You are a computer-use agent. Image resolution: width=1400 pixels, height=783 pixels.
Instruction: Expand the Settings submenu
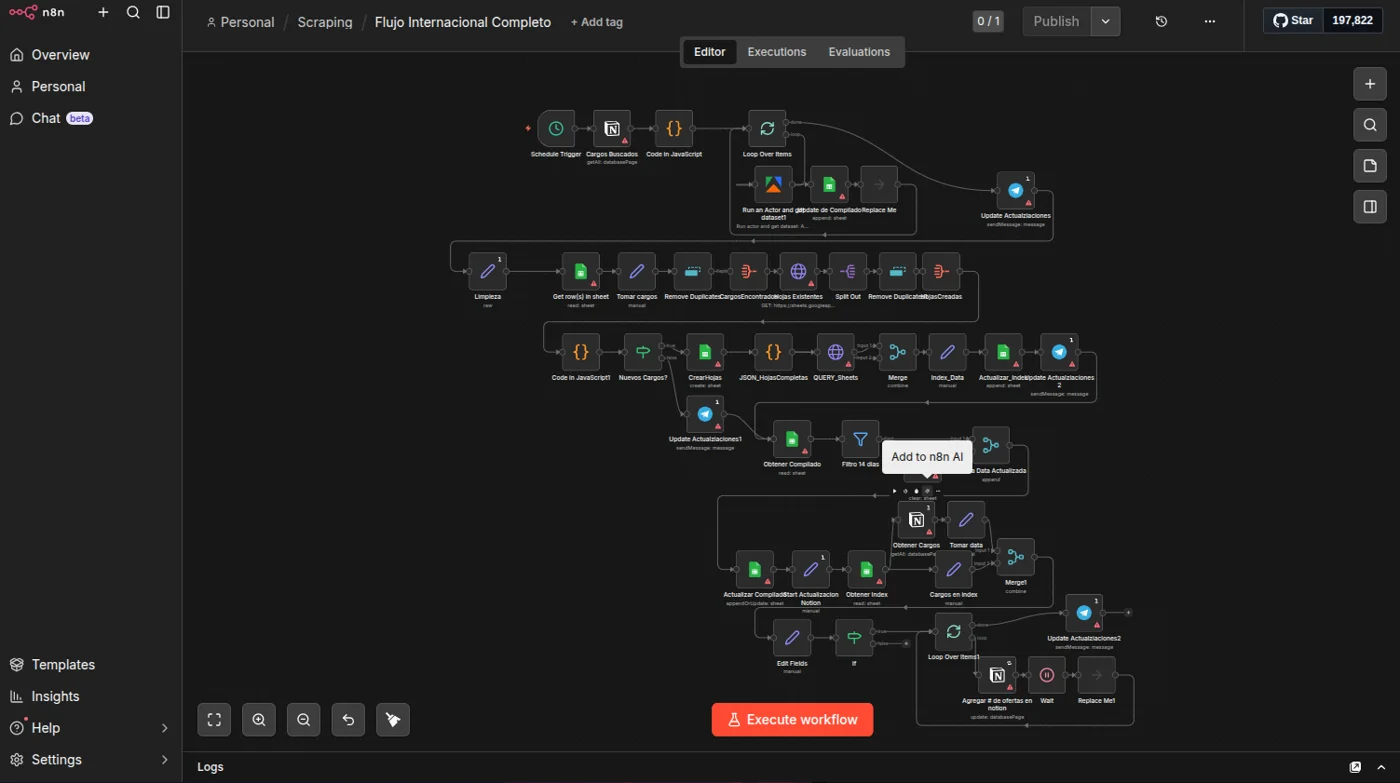point(165,760)
